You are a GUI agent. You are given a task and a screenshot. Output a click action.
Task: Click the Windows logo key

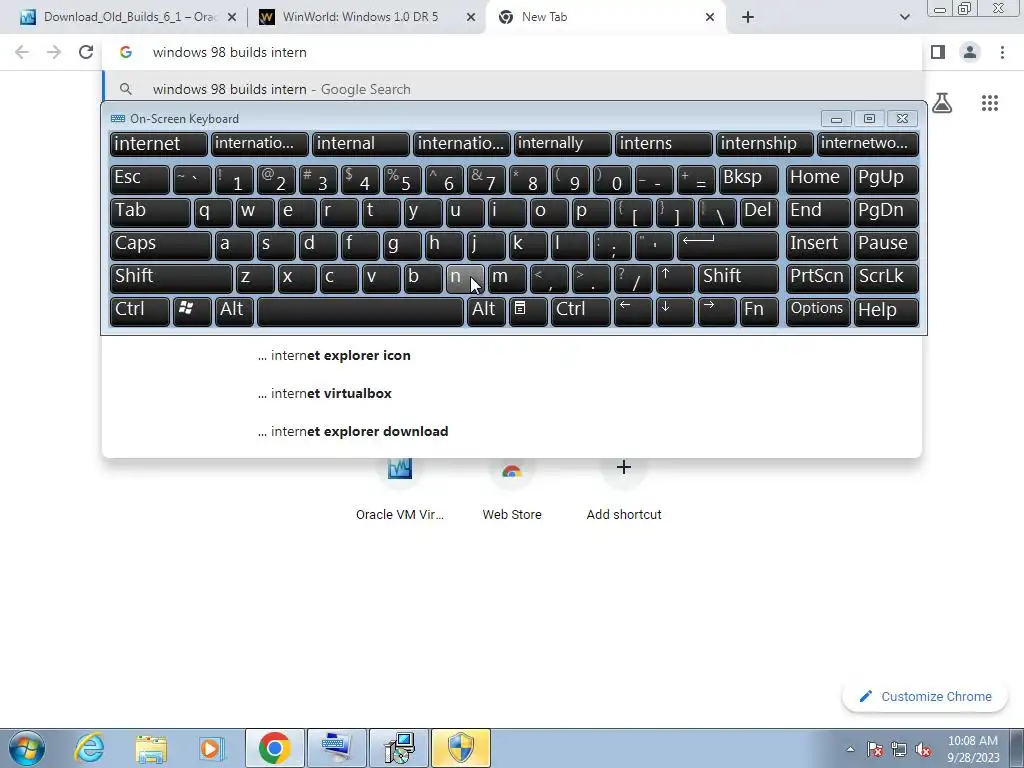point(192,311)
